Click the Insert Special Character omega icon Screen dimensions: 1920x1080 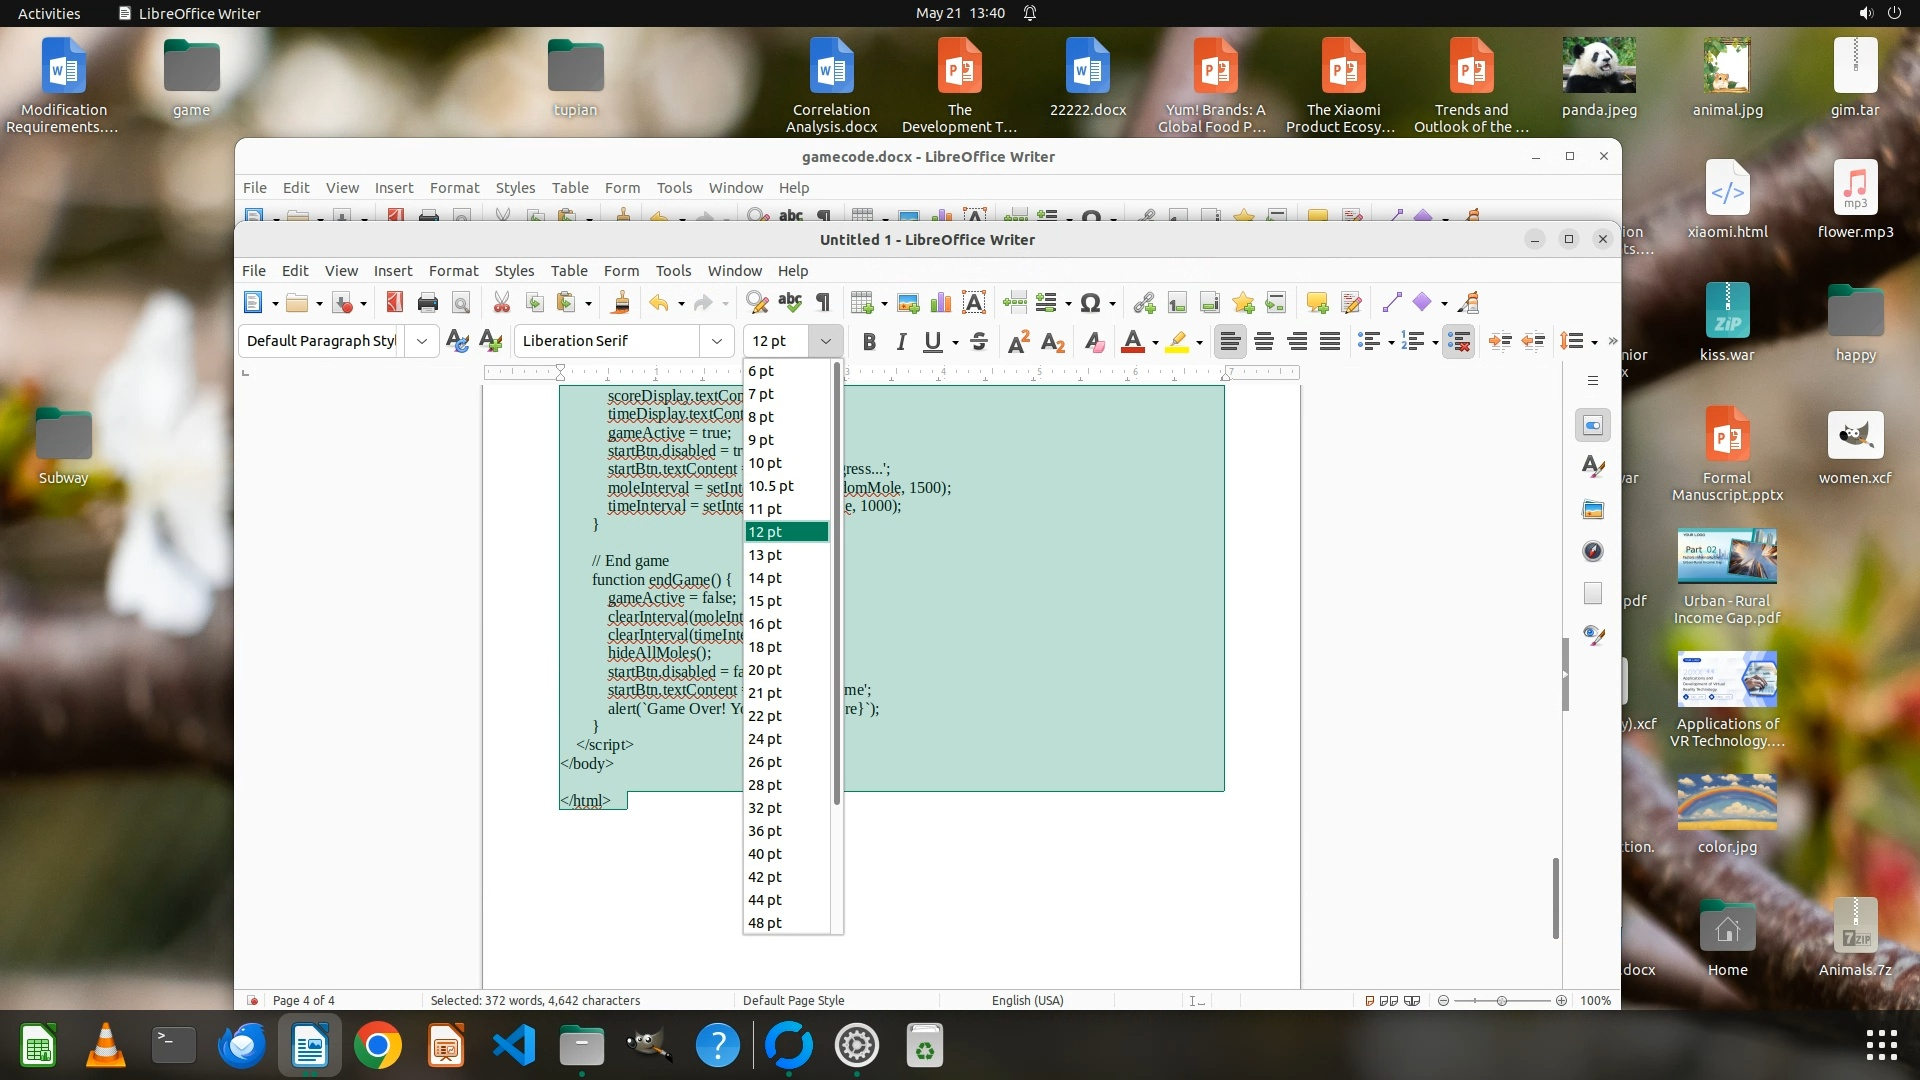[1091, 303]
